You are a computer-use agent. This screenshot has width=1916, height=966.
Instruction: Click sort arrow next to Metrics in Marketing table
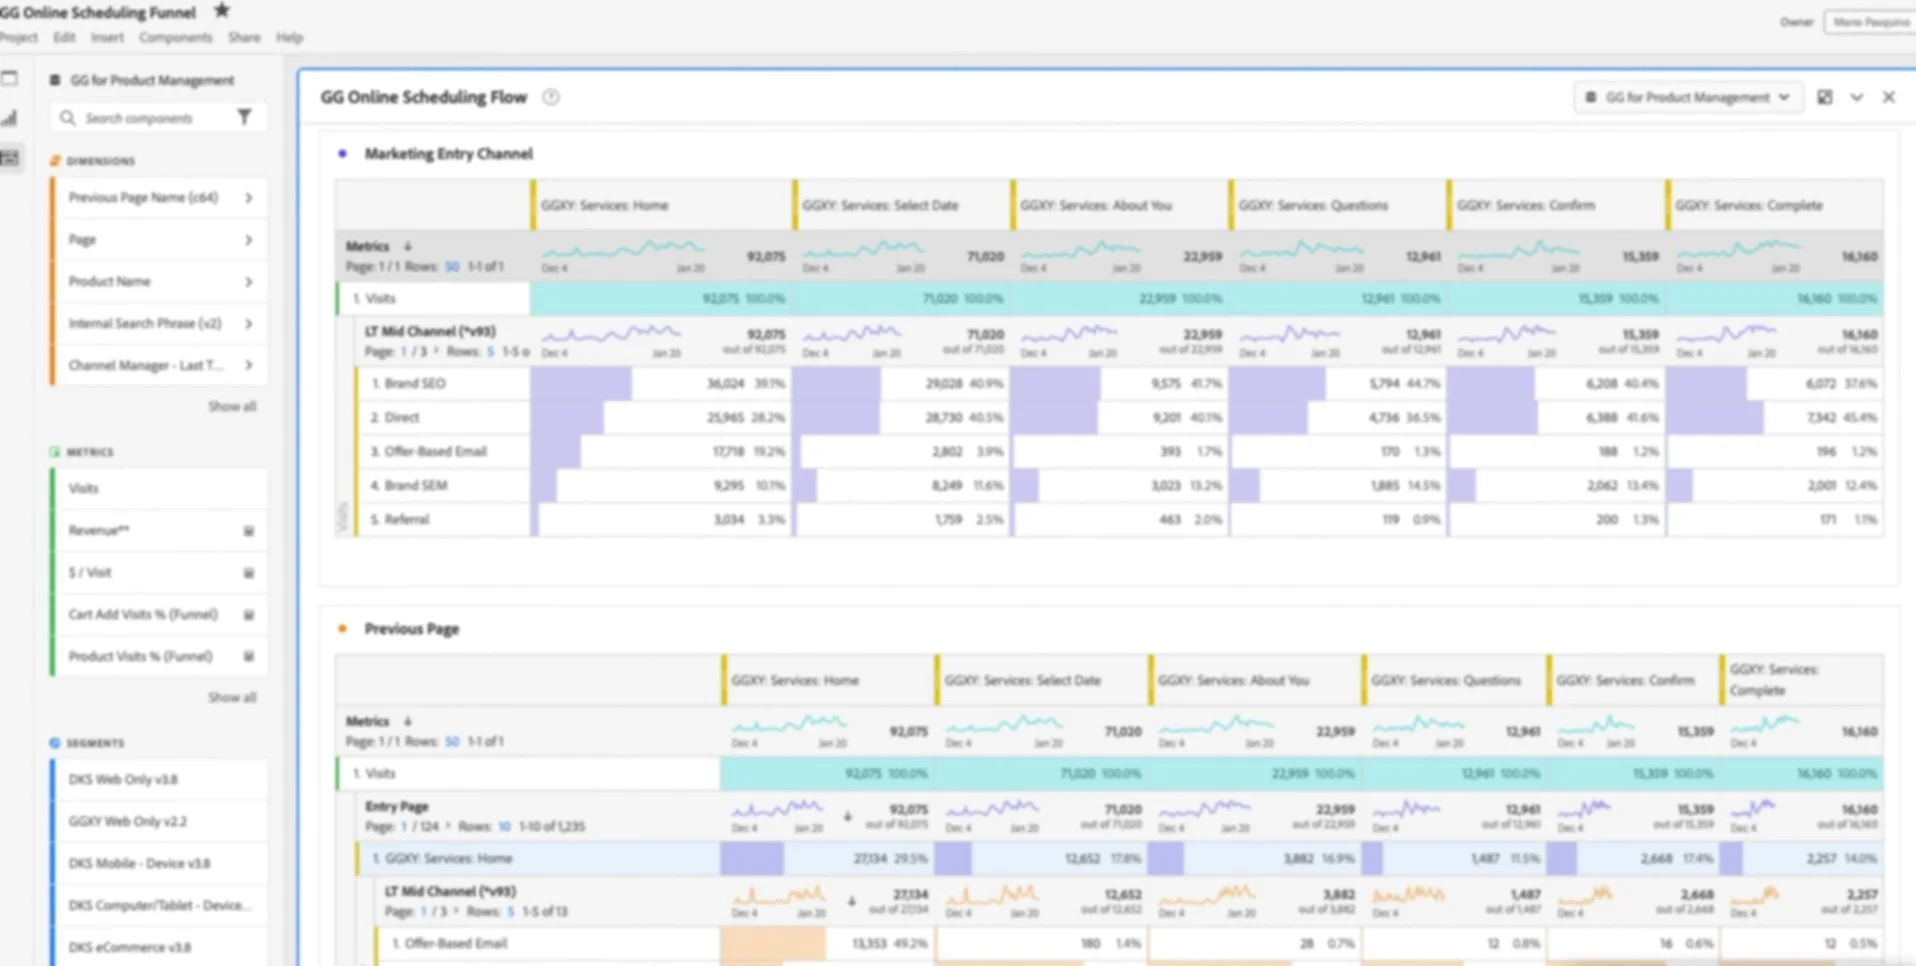pyautogui.click(x=407, y=246)
